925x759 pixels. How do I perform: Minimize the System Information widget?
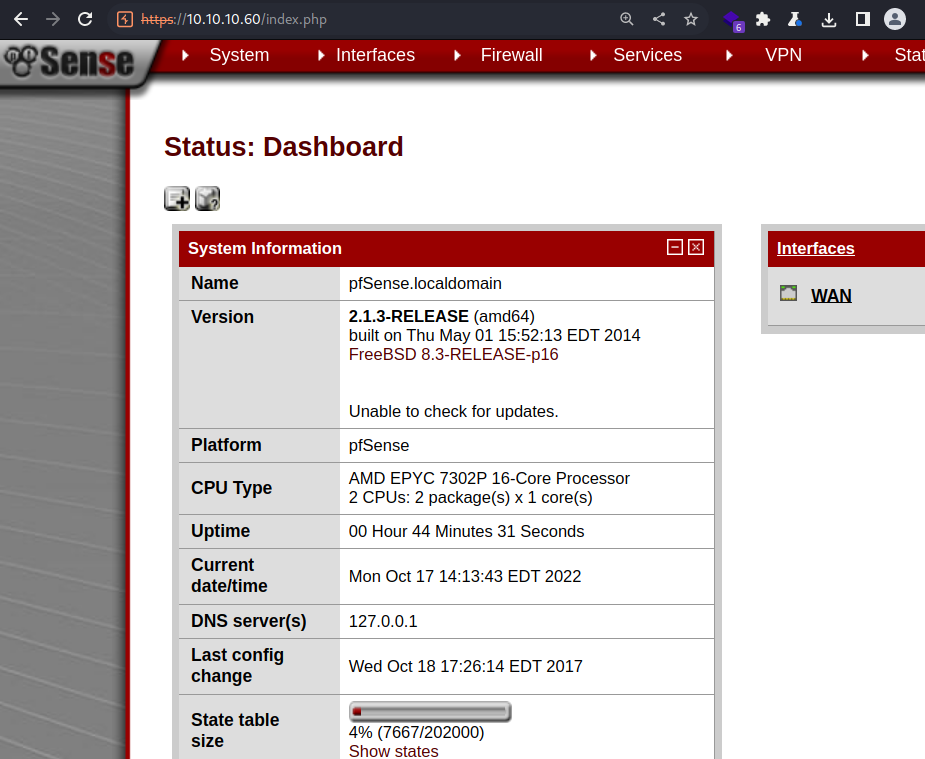point(675,247)
